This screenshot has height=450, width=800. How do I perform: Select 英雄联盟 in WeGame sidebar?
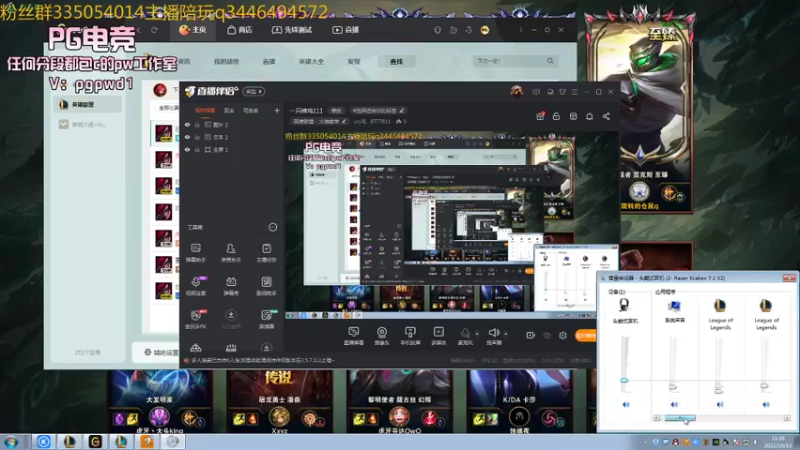[x=88, y=105]
